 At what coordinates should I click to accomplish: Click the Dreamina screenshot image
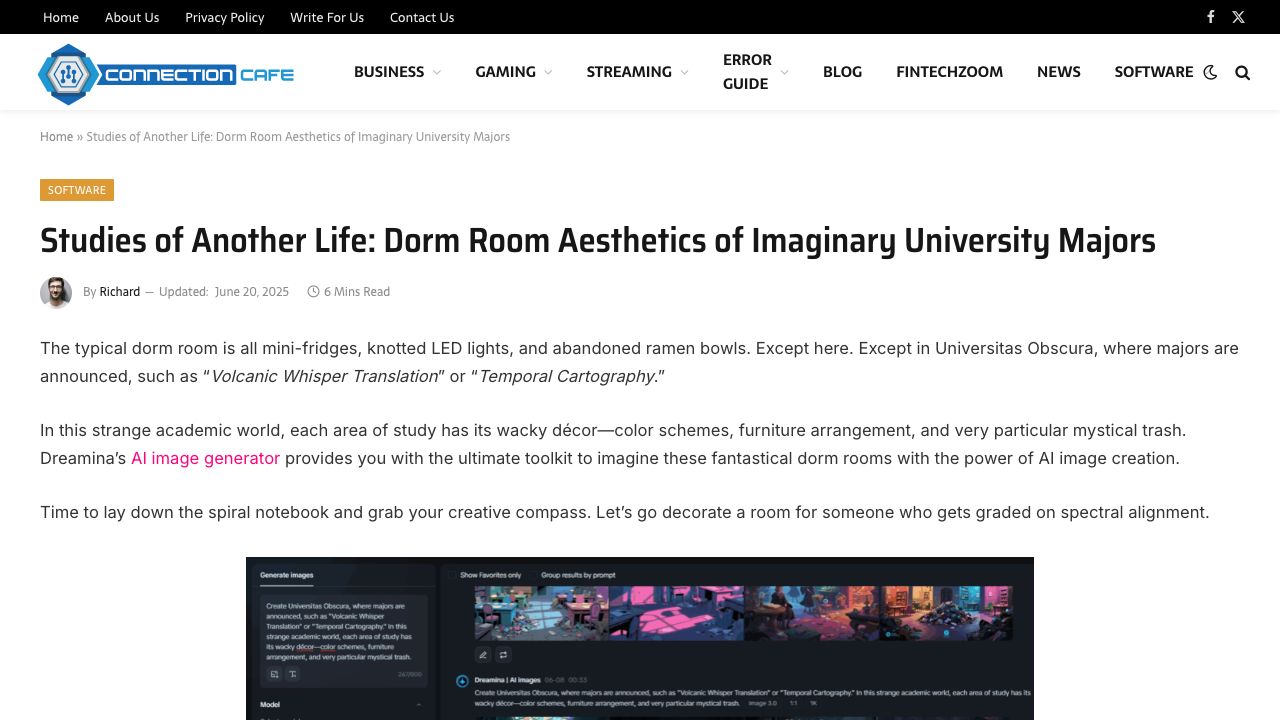pos(640,638)
